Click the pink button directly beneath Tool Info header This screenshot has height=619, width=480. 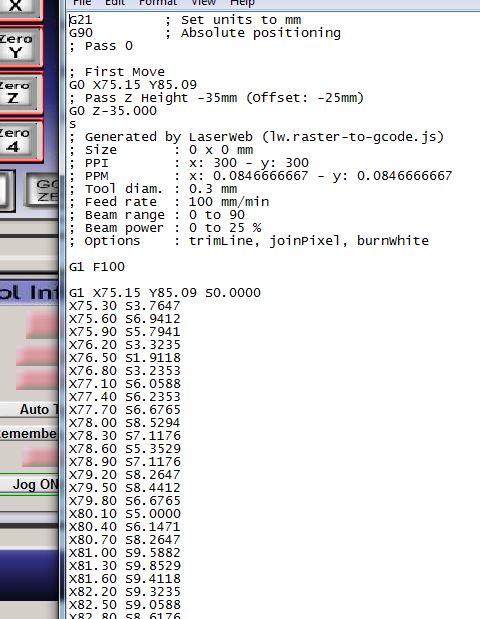42,325
